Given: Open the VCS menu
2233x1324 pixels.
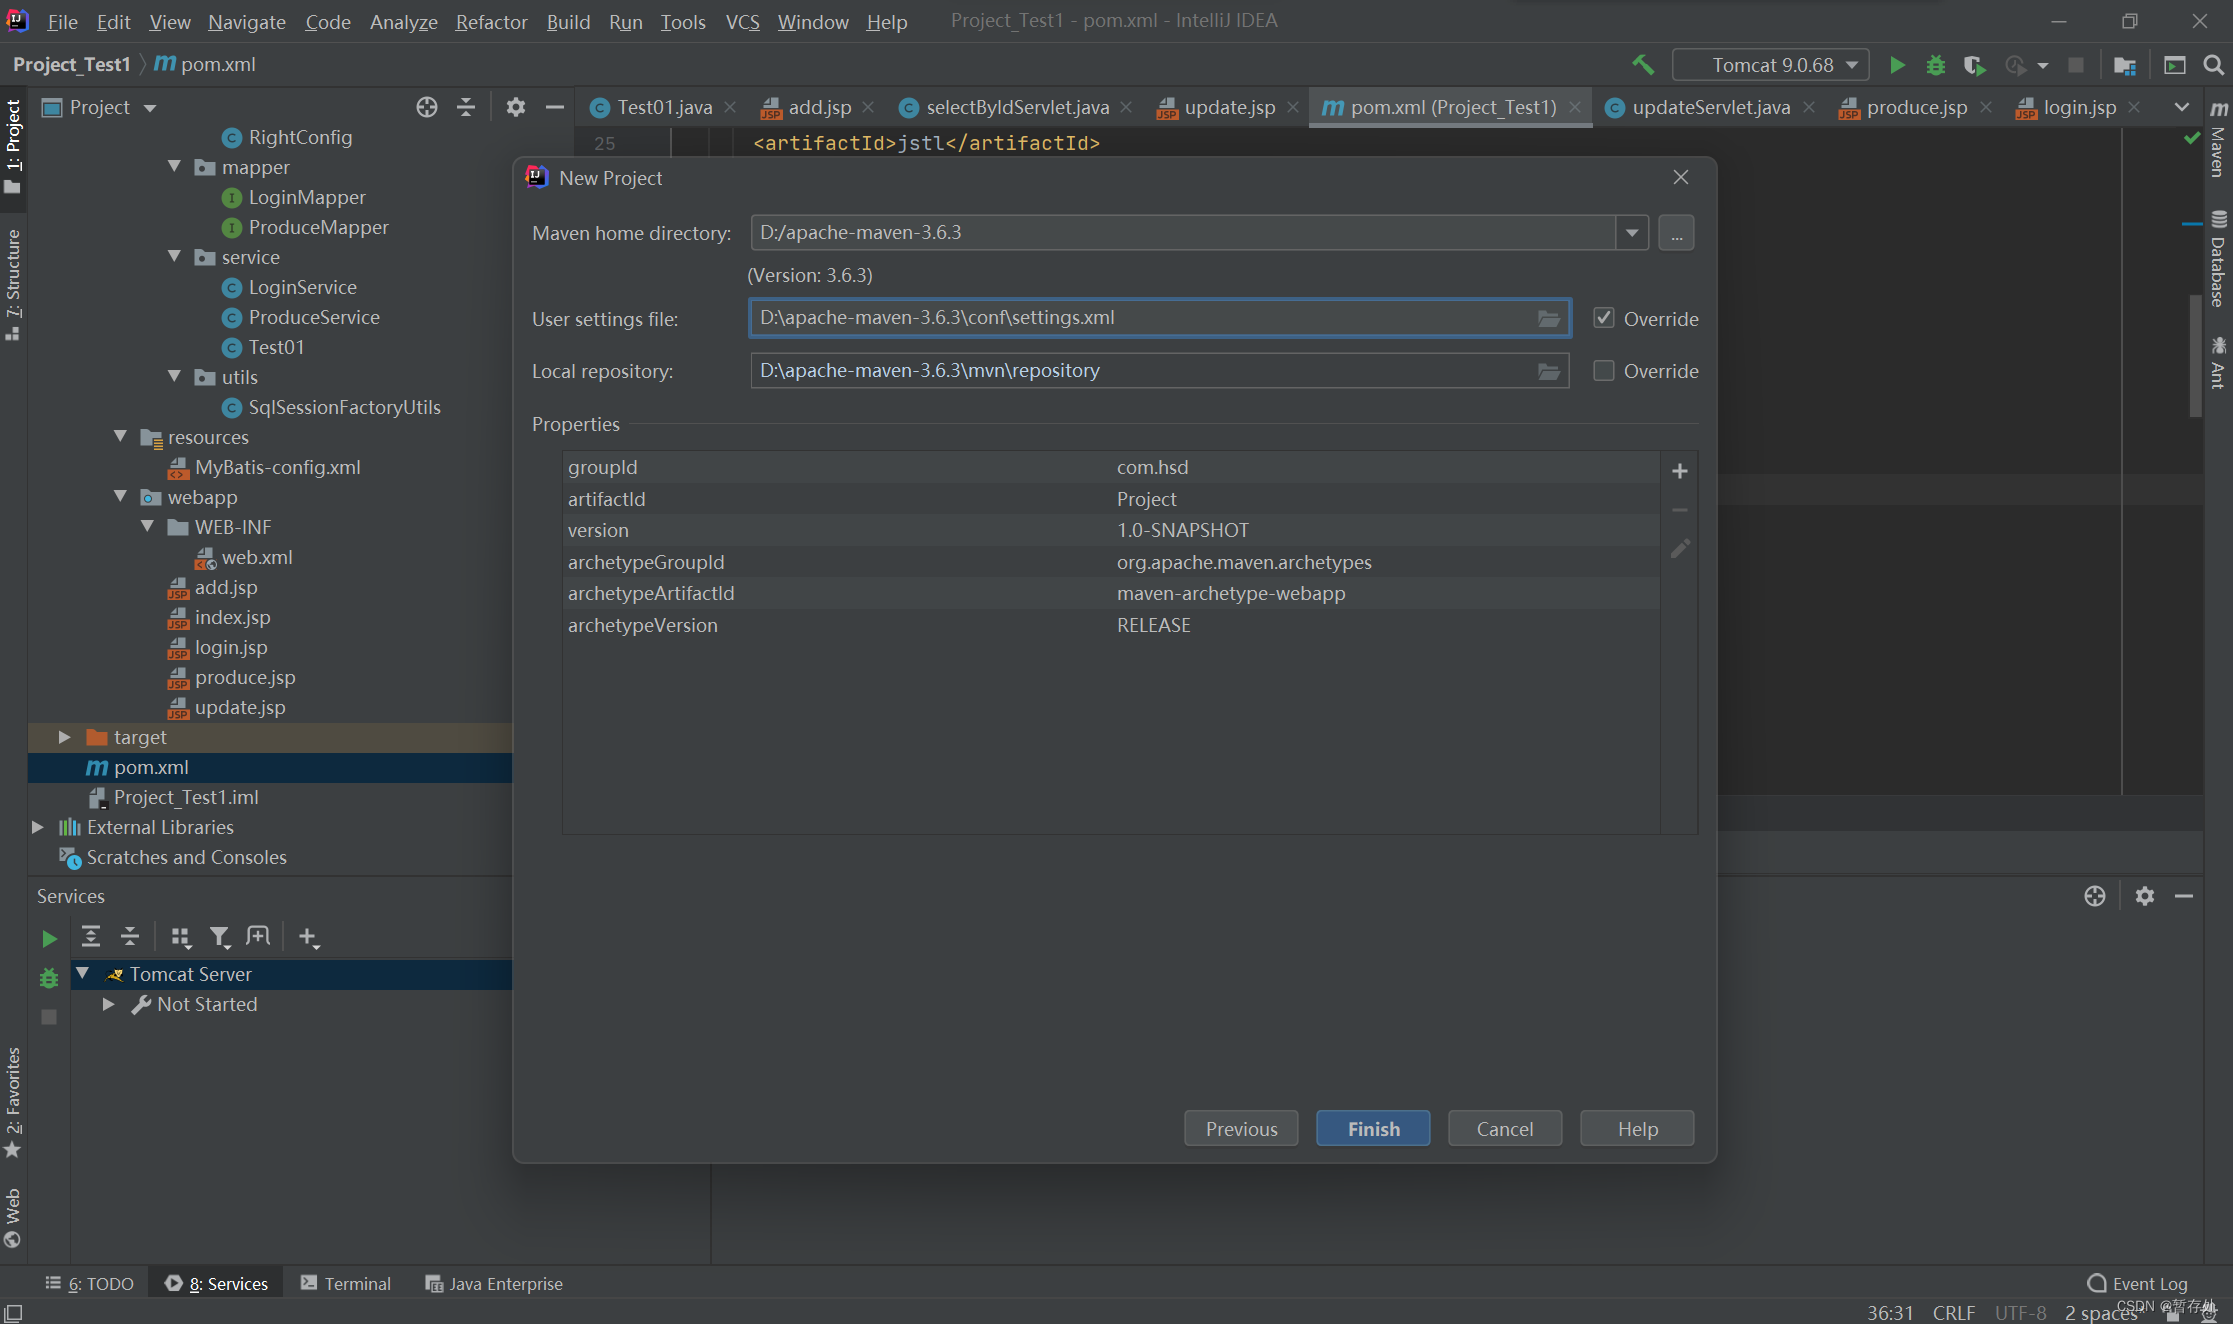Looking at the screenshot, I should point(742,21).
